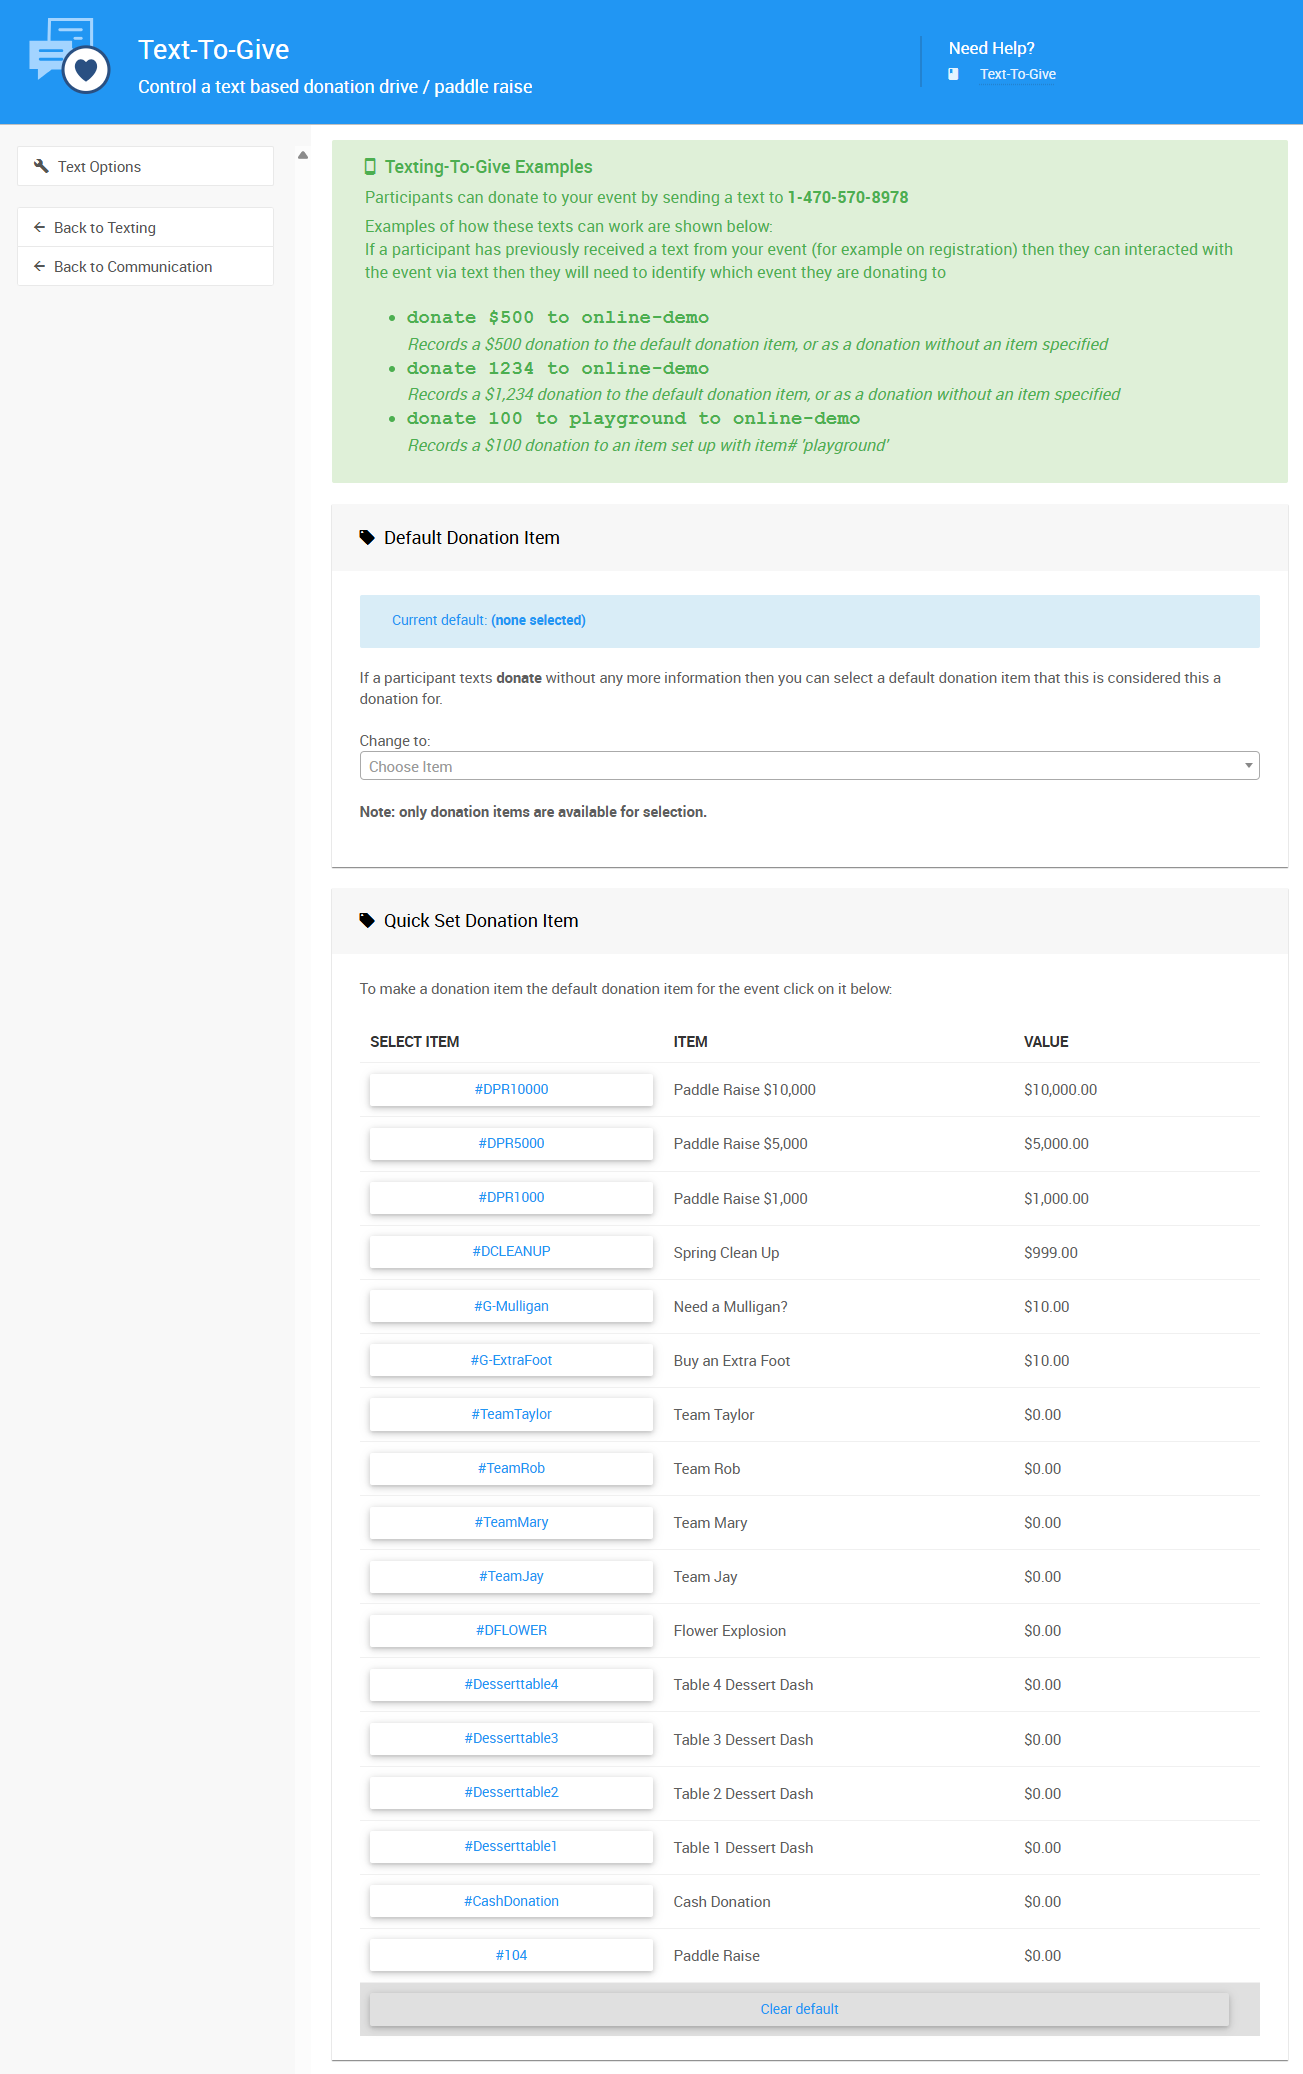
Task: Open the Choose Item dropdown
Action: coord(808,766)
